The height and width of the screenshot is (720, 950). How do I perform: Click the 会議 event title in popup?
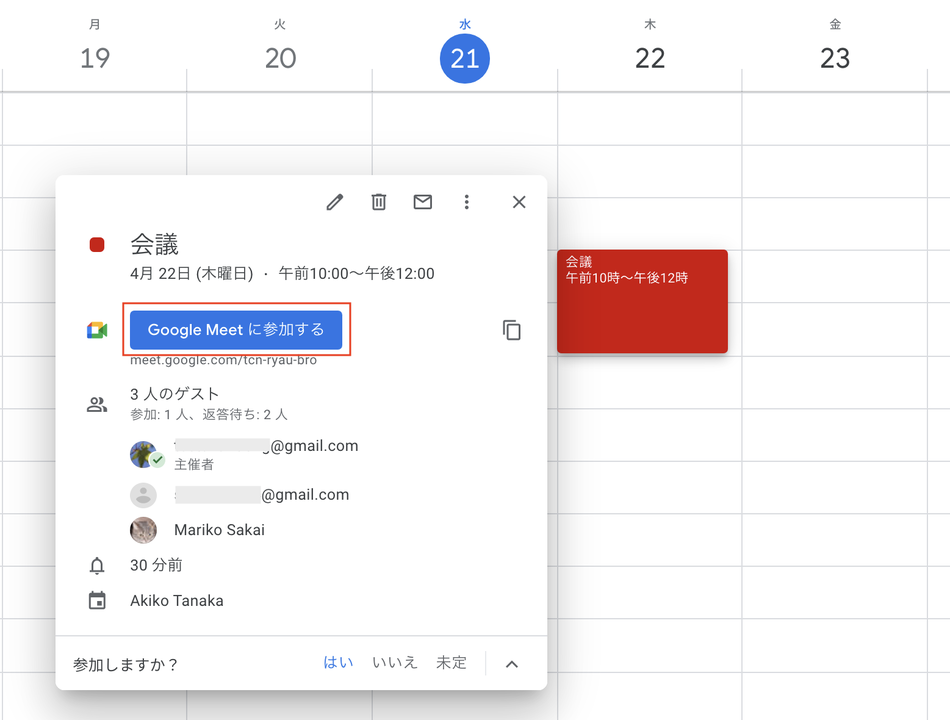tap(154, 245)
